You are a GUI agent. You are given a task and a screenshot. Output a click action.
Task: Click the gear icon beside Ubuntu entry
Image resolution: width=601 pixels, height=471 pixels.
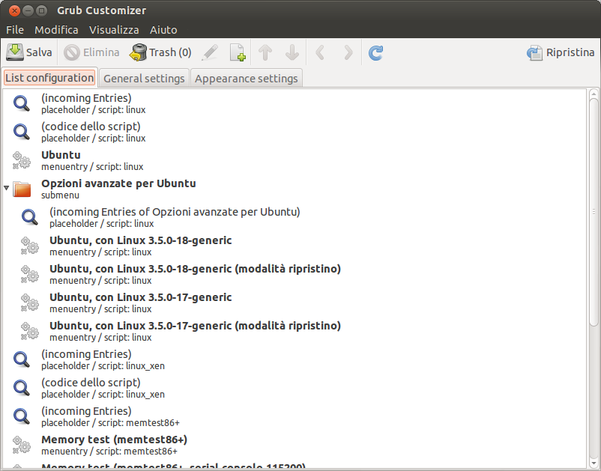(21, 160)
